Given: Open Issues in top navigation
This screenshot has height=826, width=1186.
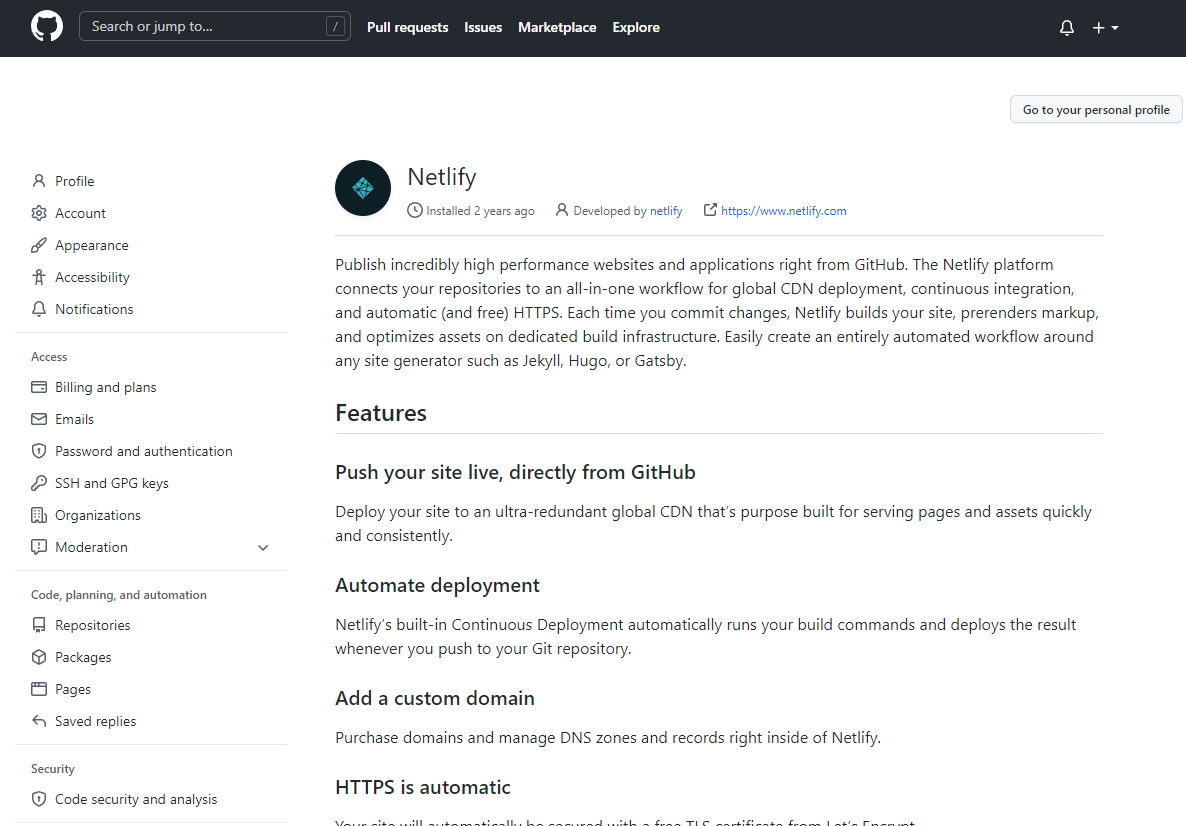Looking at the screenshot, I should coord(483,27).
